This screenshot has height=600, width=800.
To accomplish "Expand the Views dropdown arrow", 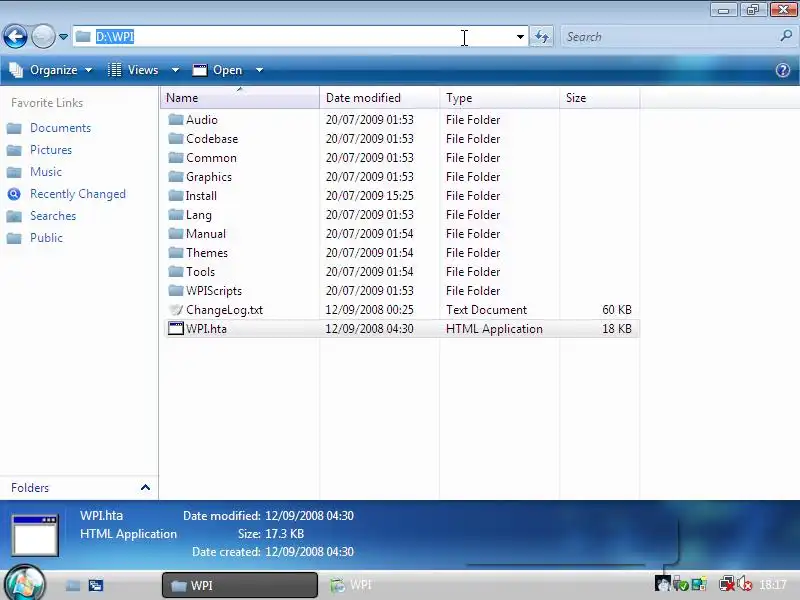I will coord(175,70).
